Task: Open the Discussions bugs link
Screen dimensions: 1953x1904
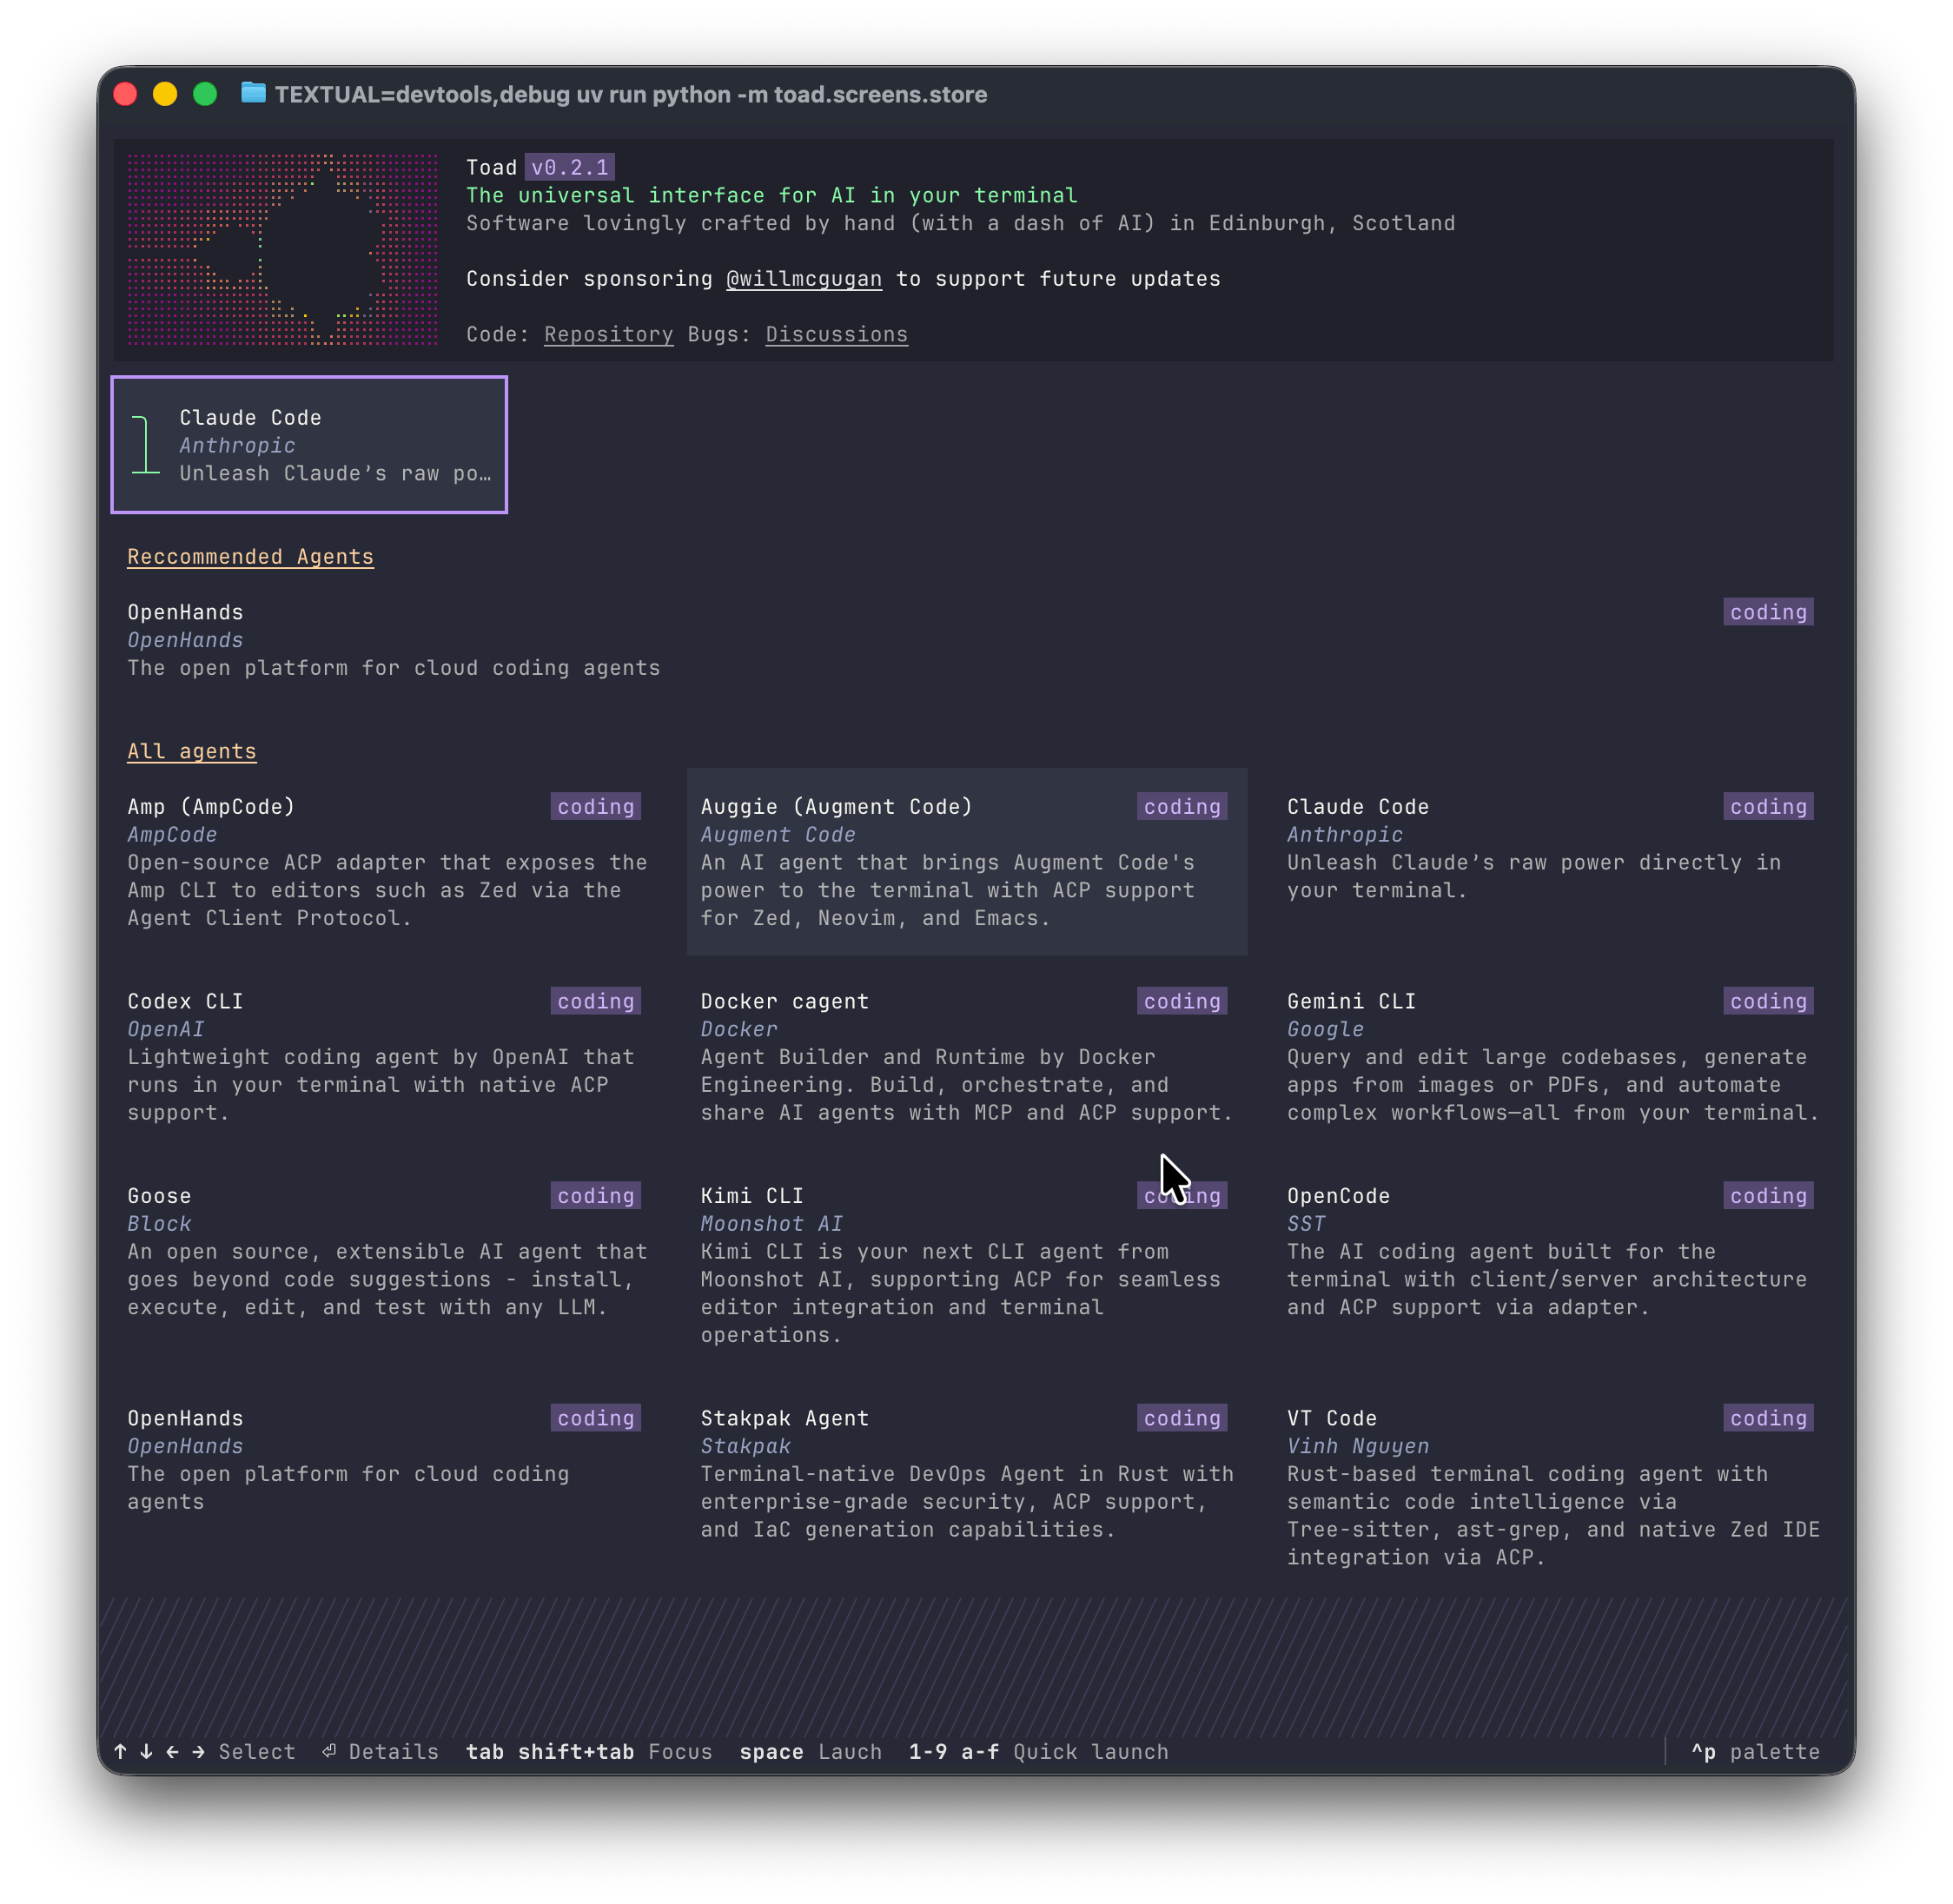Action: [x=836, y=335]
